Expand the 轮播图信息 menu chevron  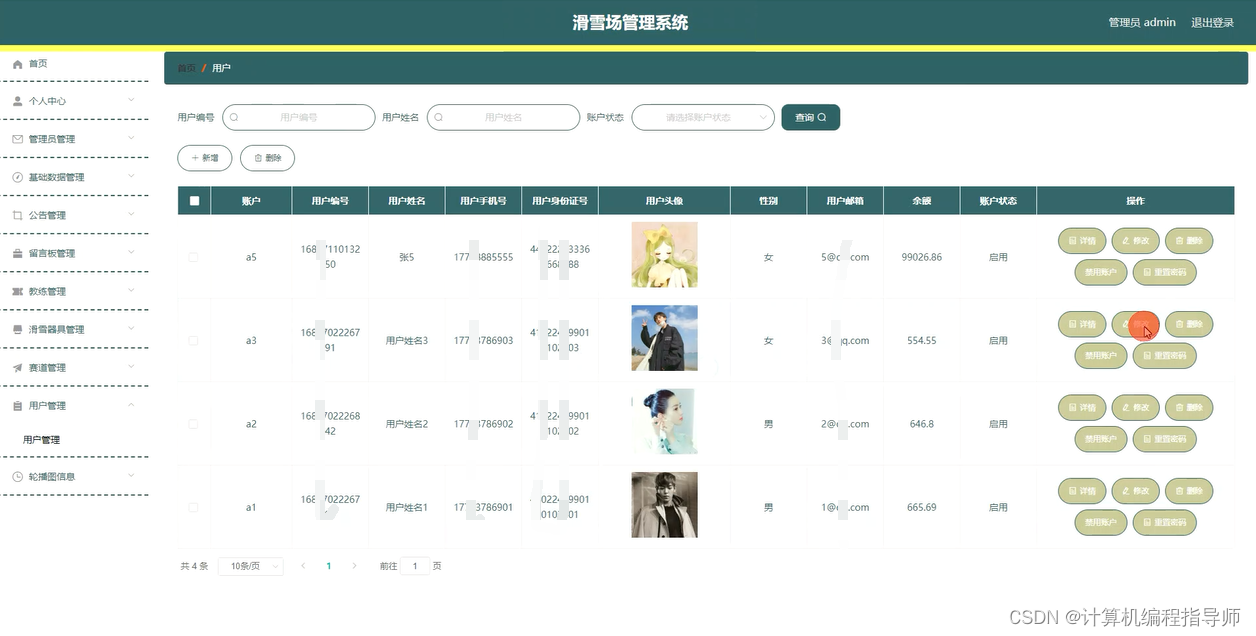click(131, 476)
